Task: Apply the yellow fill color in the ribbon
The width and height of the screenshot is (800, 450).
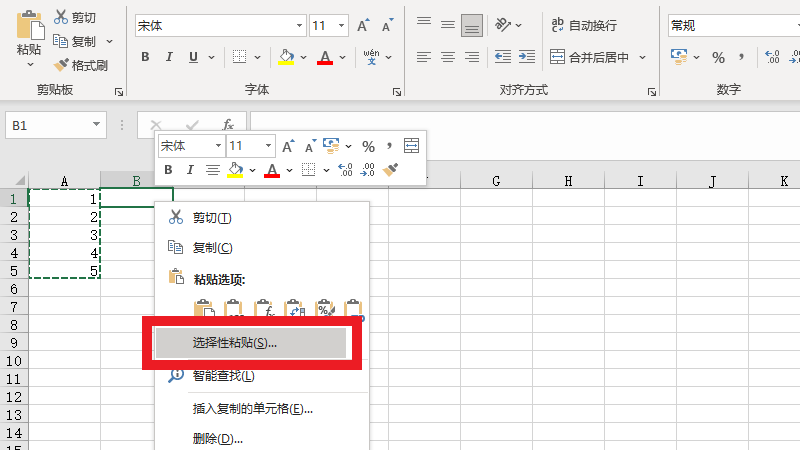Action: 286,57
